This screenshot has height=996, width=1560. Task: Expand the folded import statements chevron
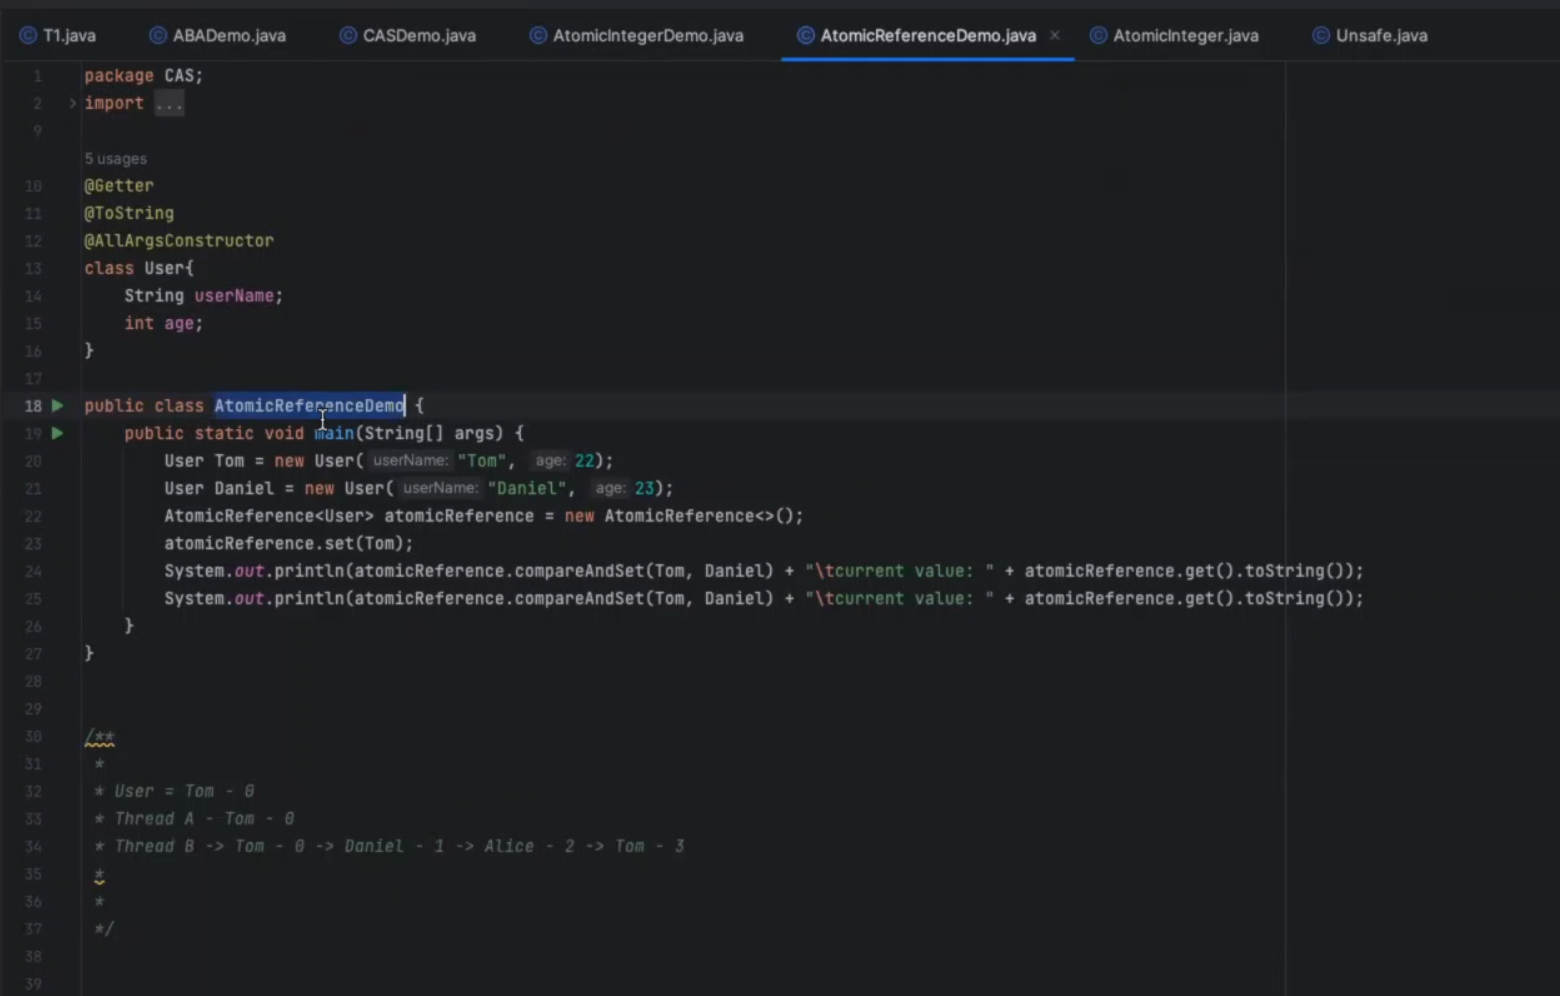coord(72,103)
